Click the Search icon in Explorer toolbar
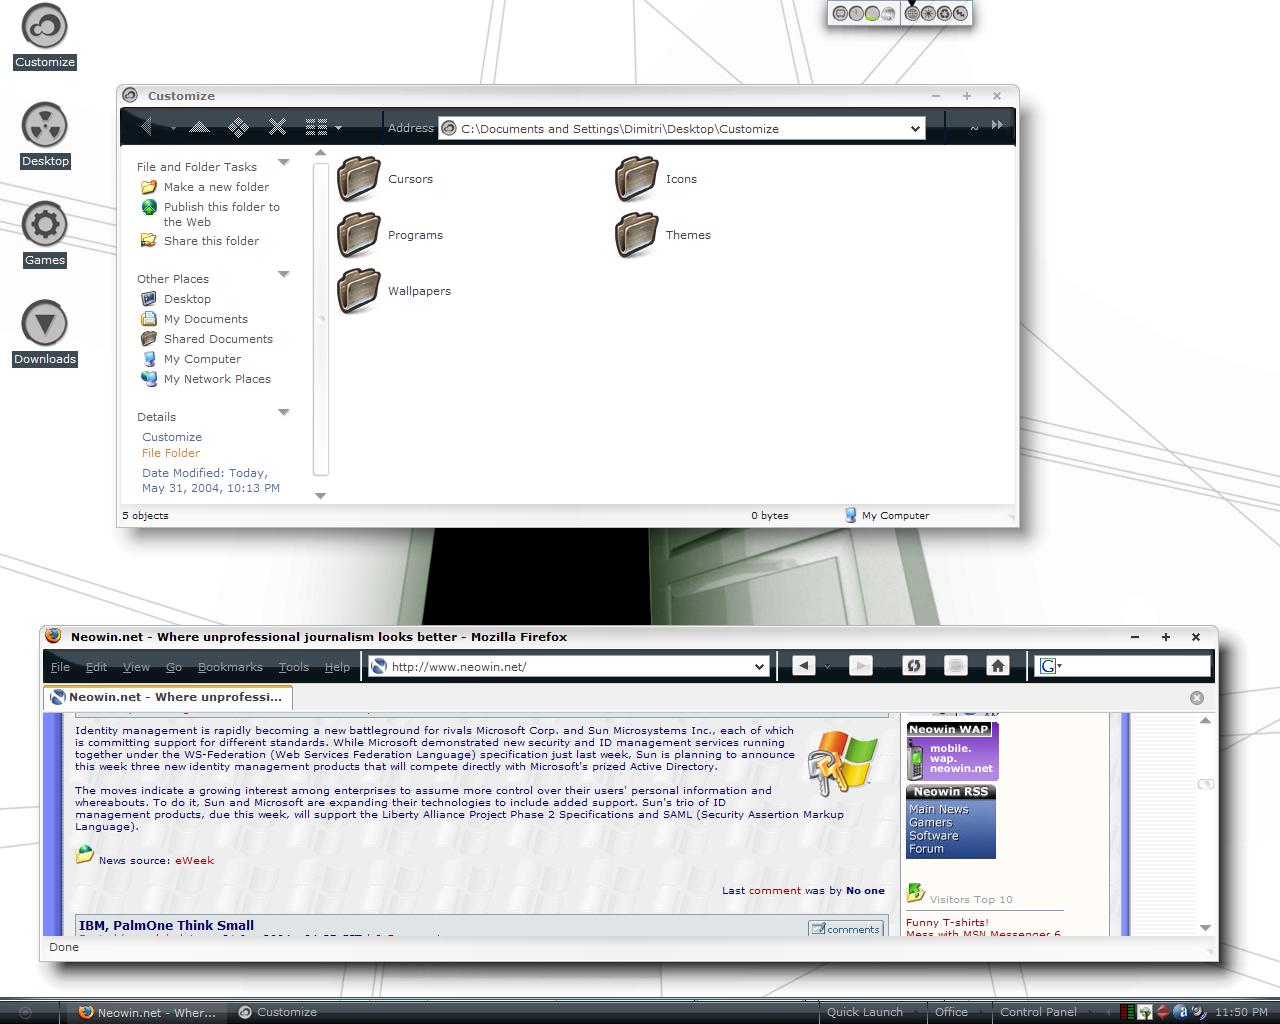This screenshot has height=1024, width=1280. click(x=238, y=127)
